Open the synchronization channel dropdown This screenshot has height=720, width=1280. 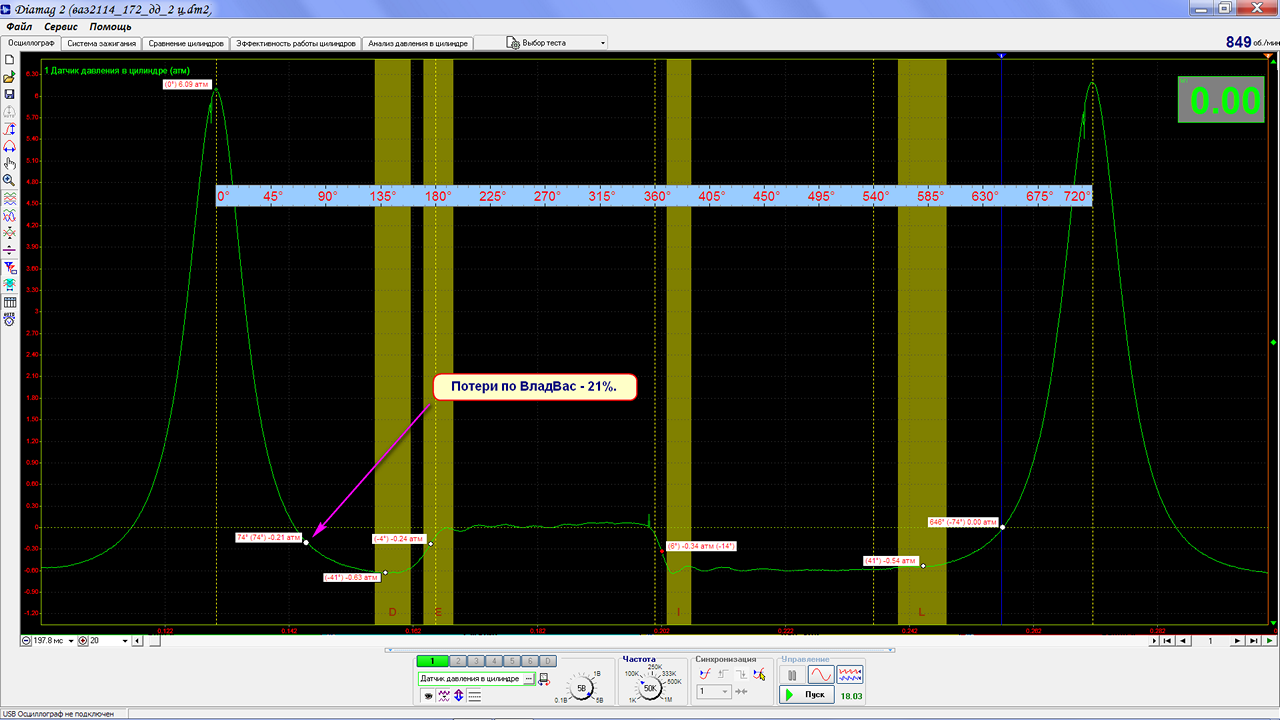click(714, 691)
